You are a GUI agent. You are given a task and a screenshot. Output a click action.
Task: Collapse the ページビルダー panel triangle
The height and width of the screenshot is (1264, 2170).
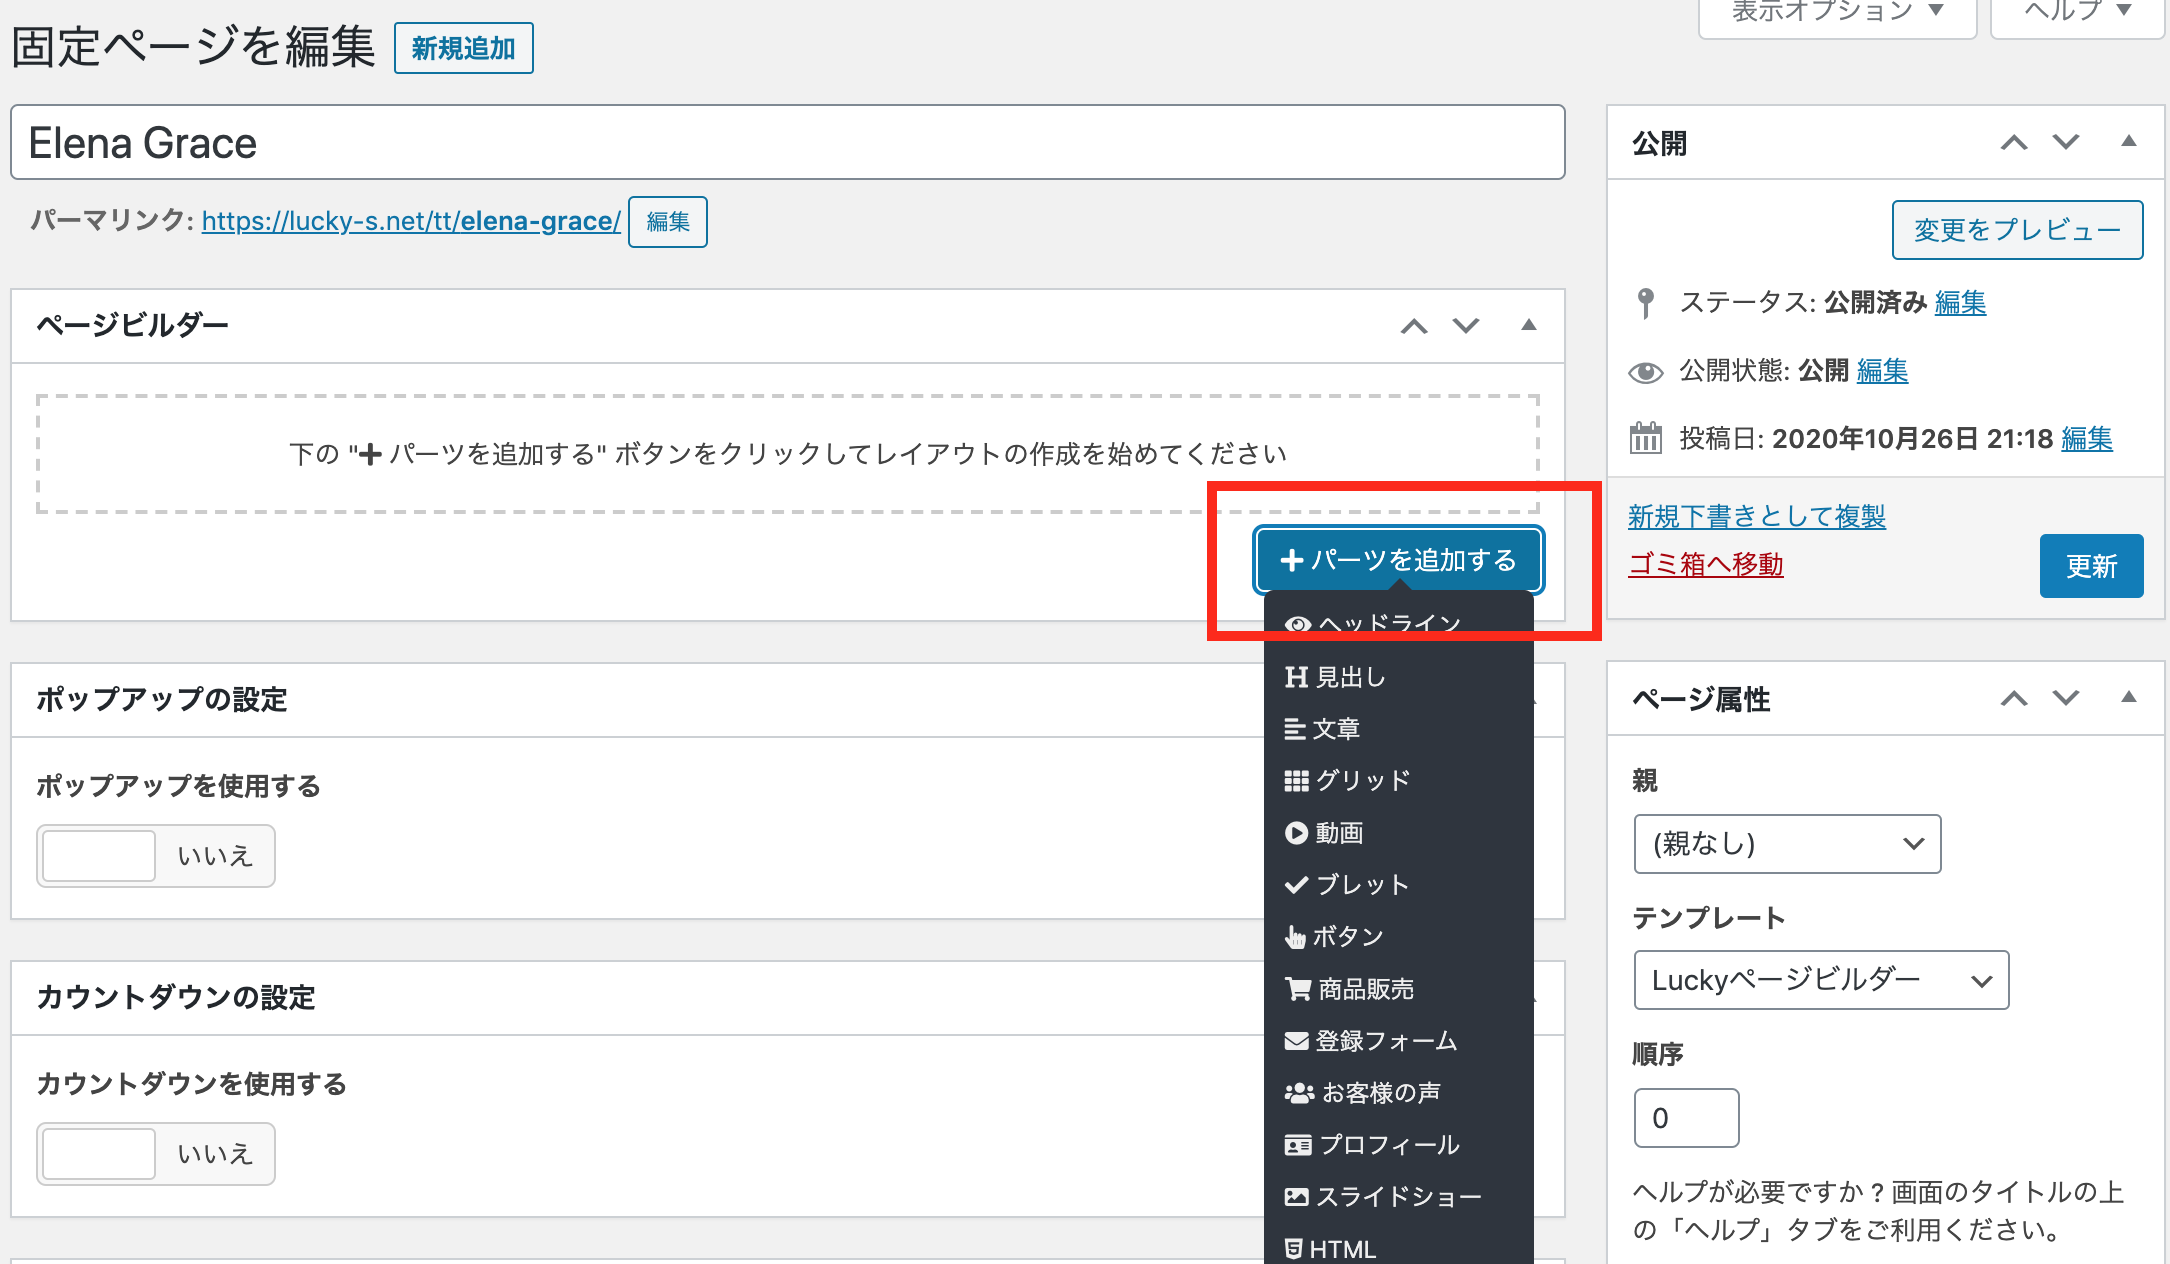[x=1528, y=325]
